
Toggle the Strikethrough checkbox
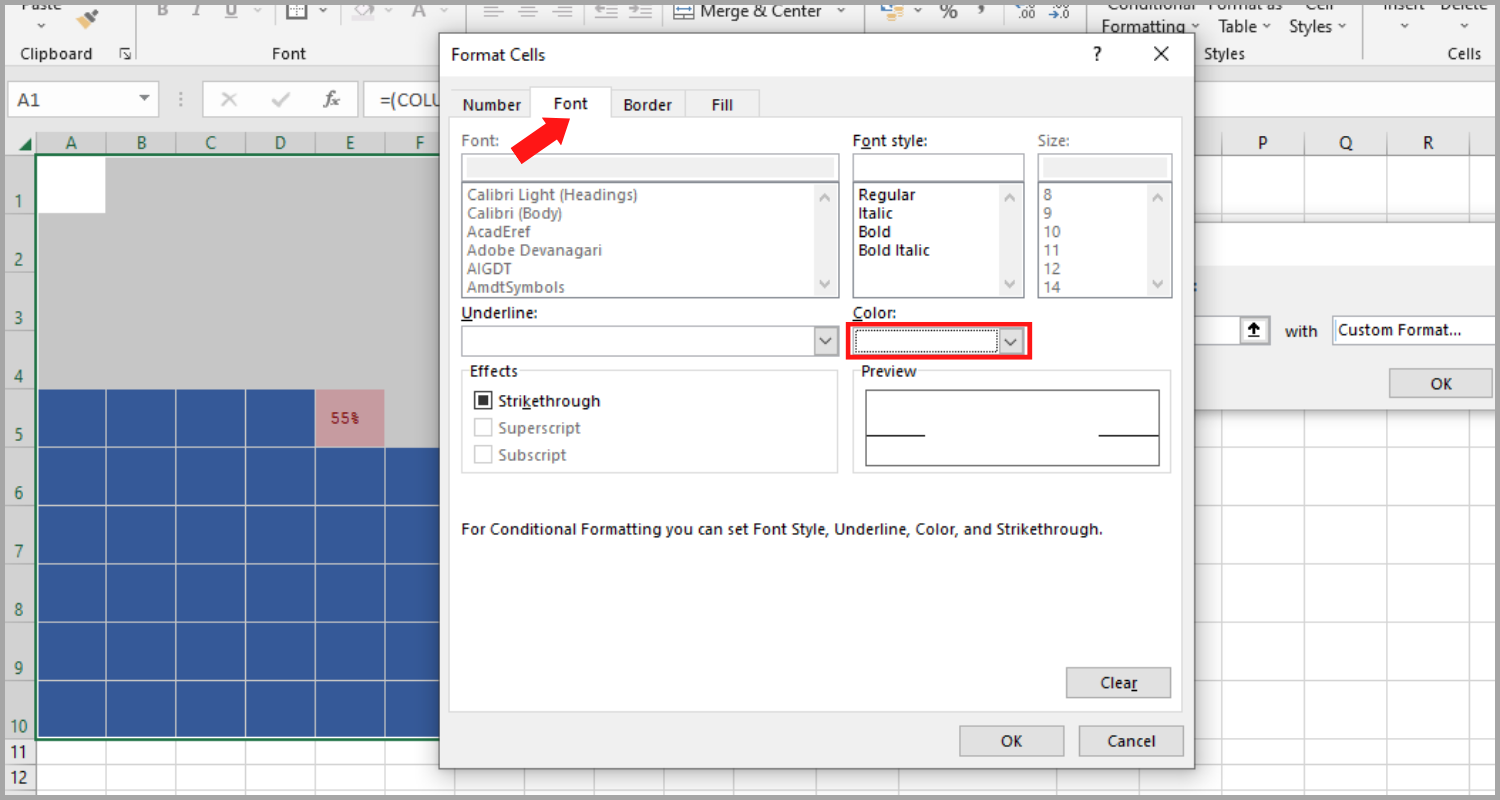point(483,401)
